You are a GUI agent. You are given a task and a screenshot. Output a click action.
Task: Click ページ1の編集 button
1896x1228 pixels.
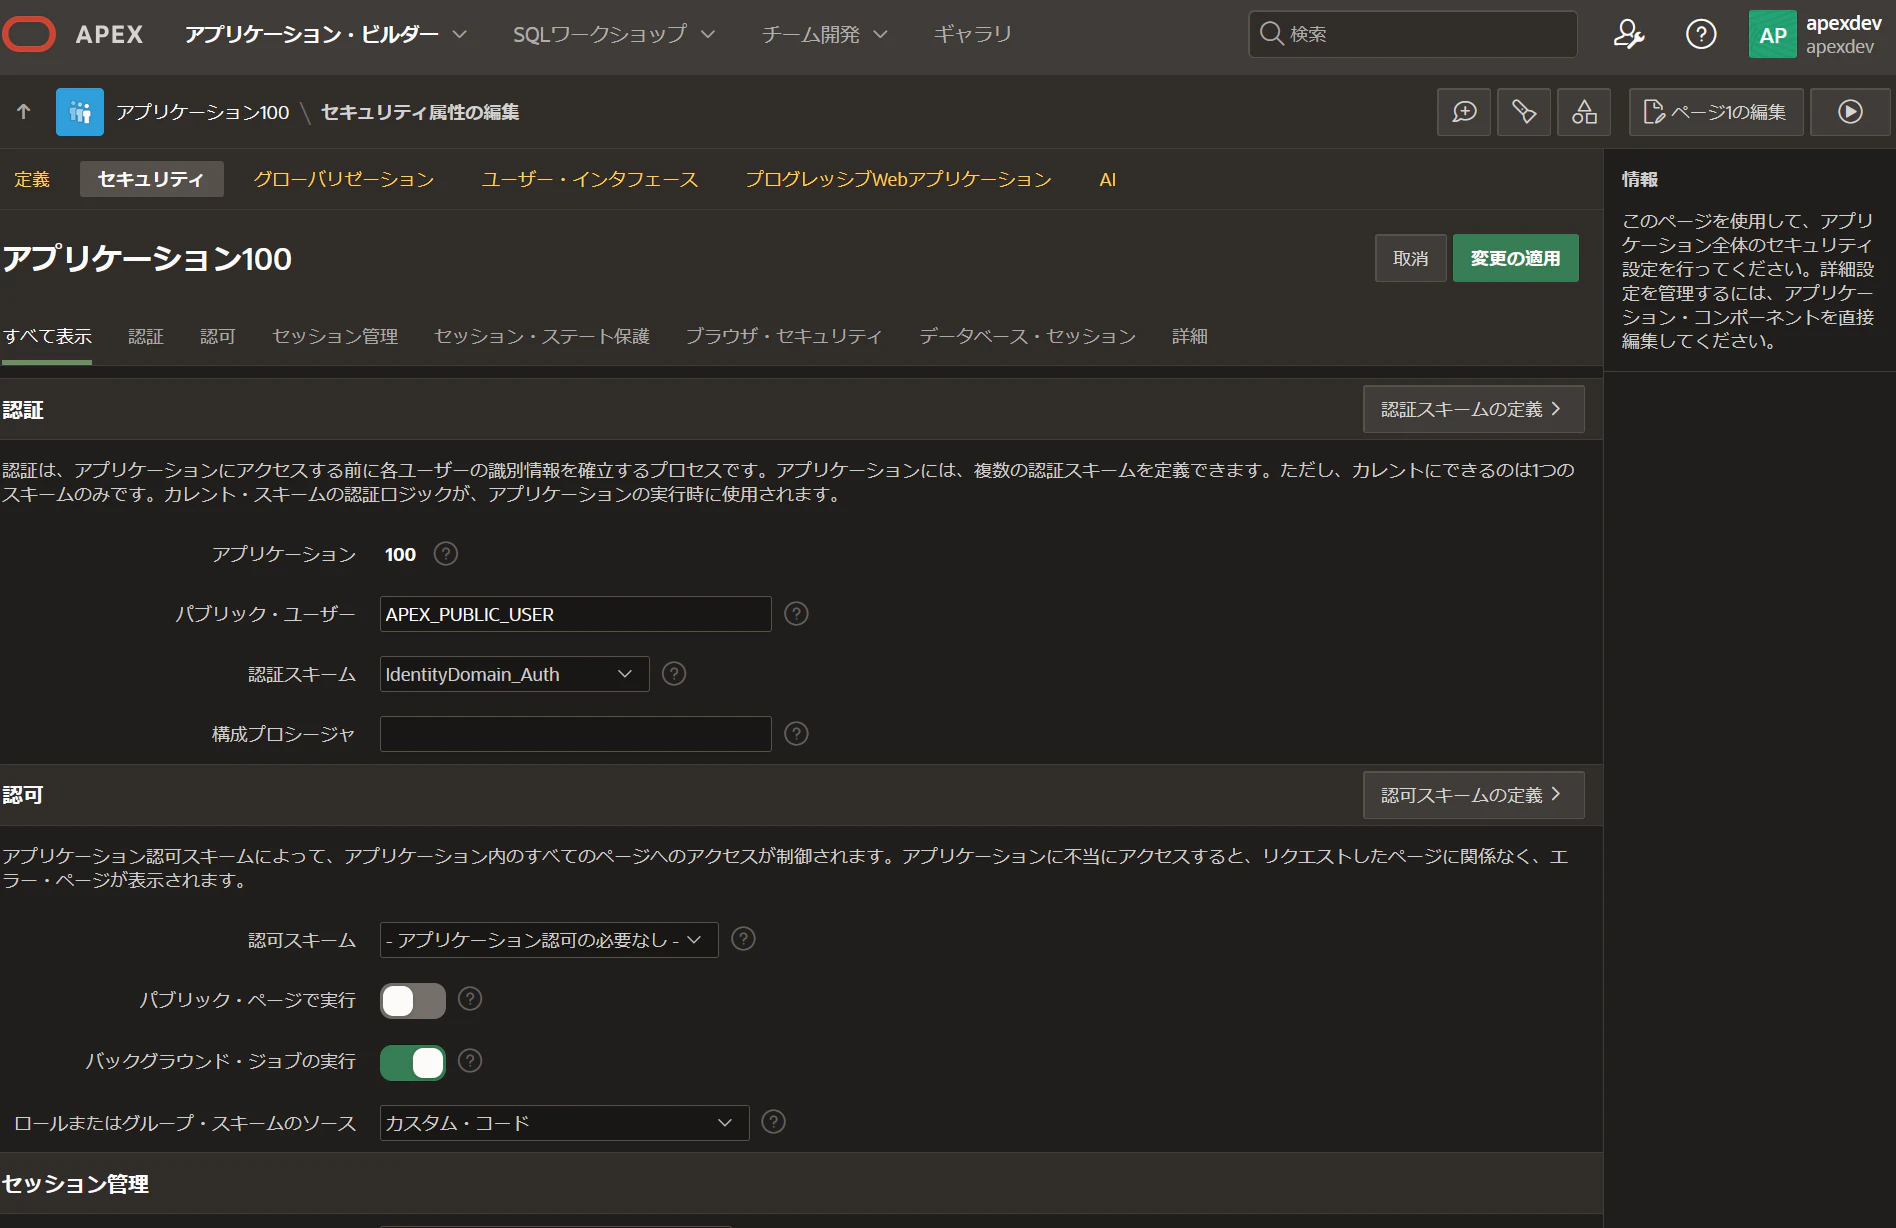[x=1716, y=112]
